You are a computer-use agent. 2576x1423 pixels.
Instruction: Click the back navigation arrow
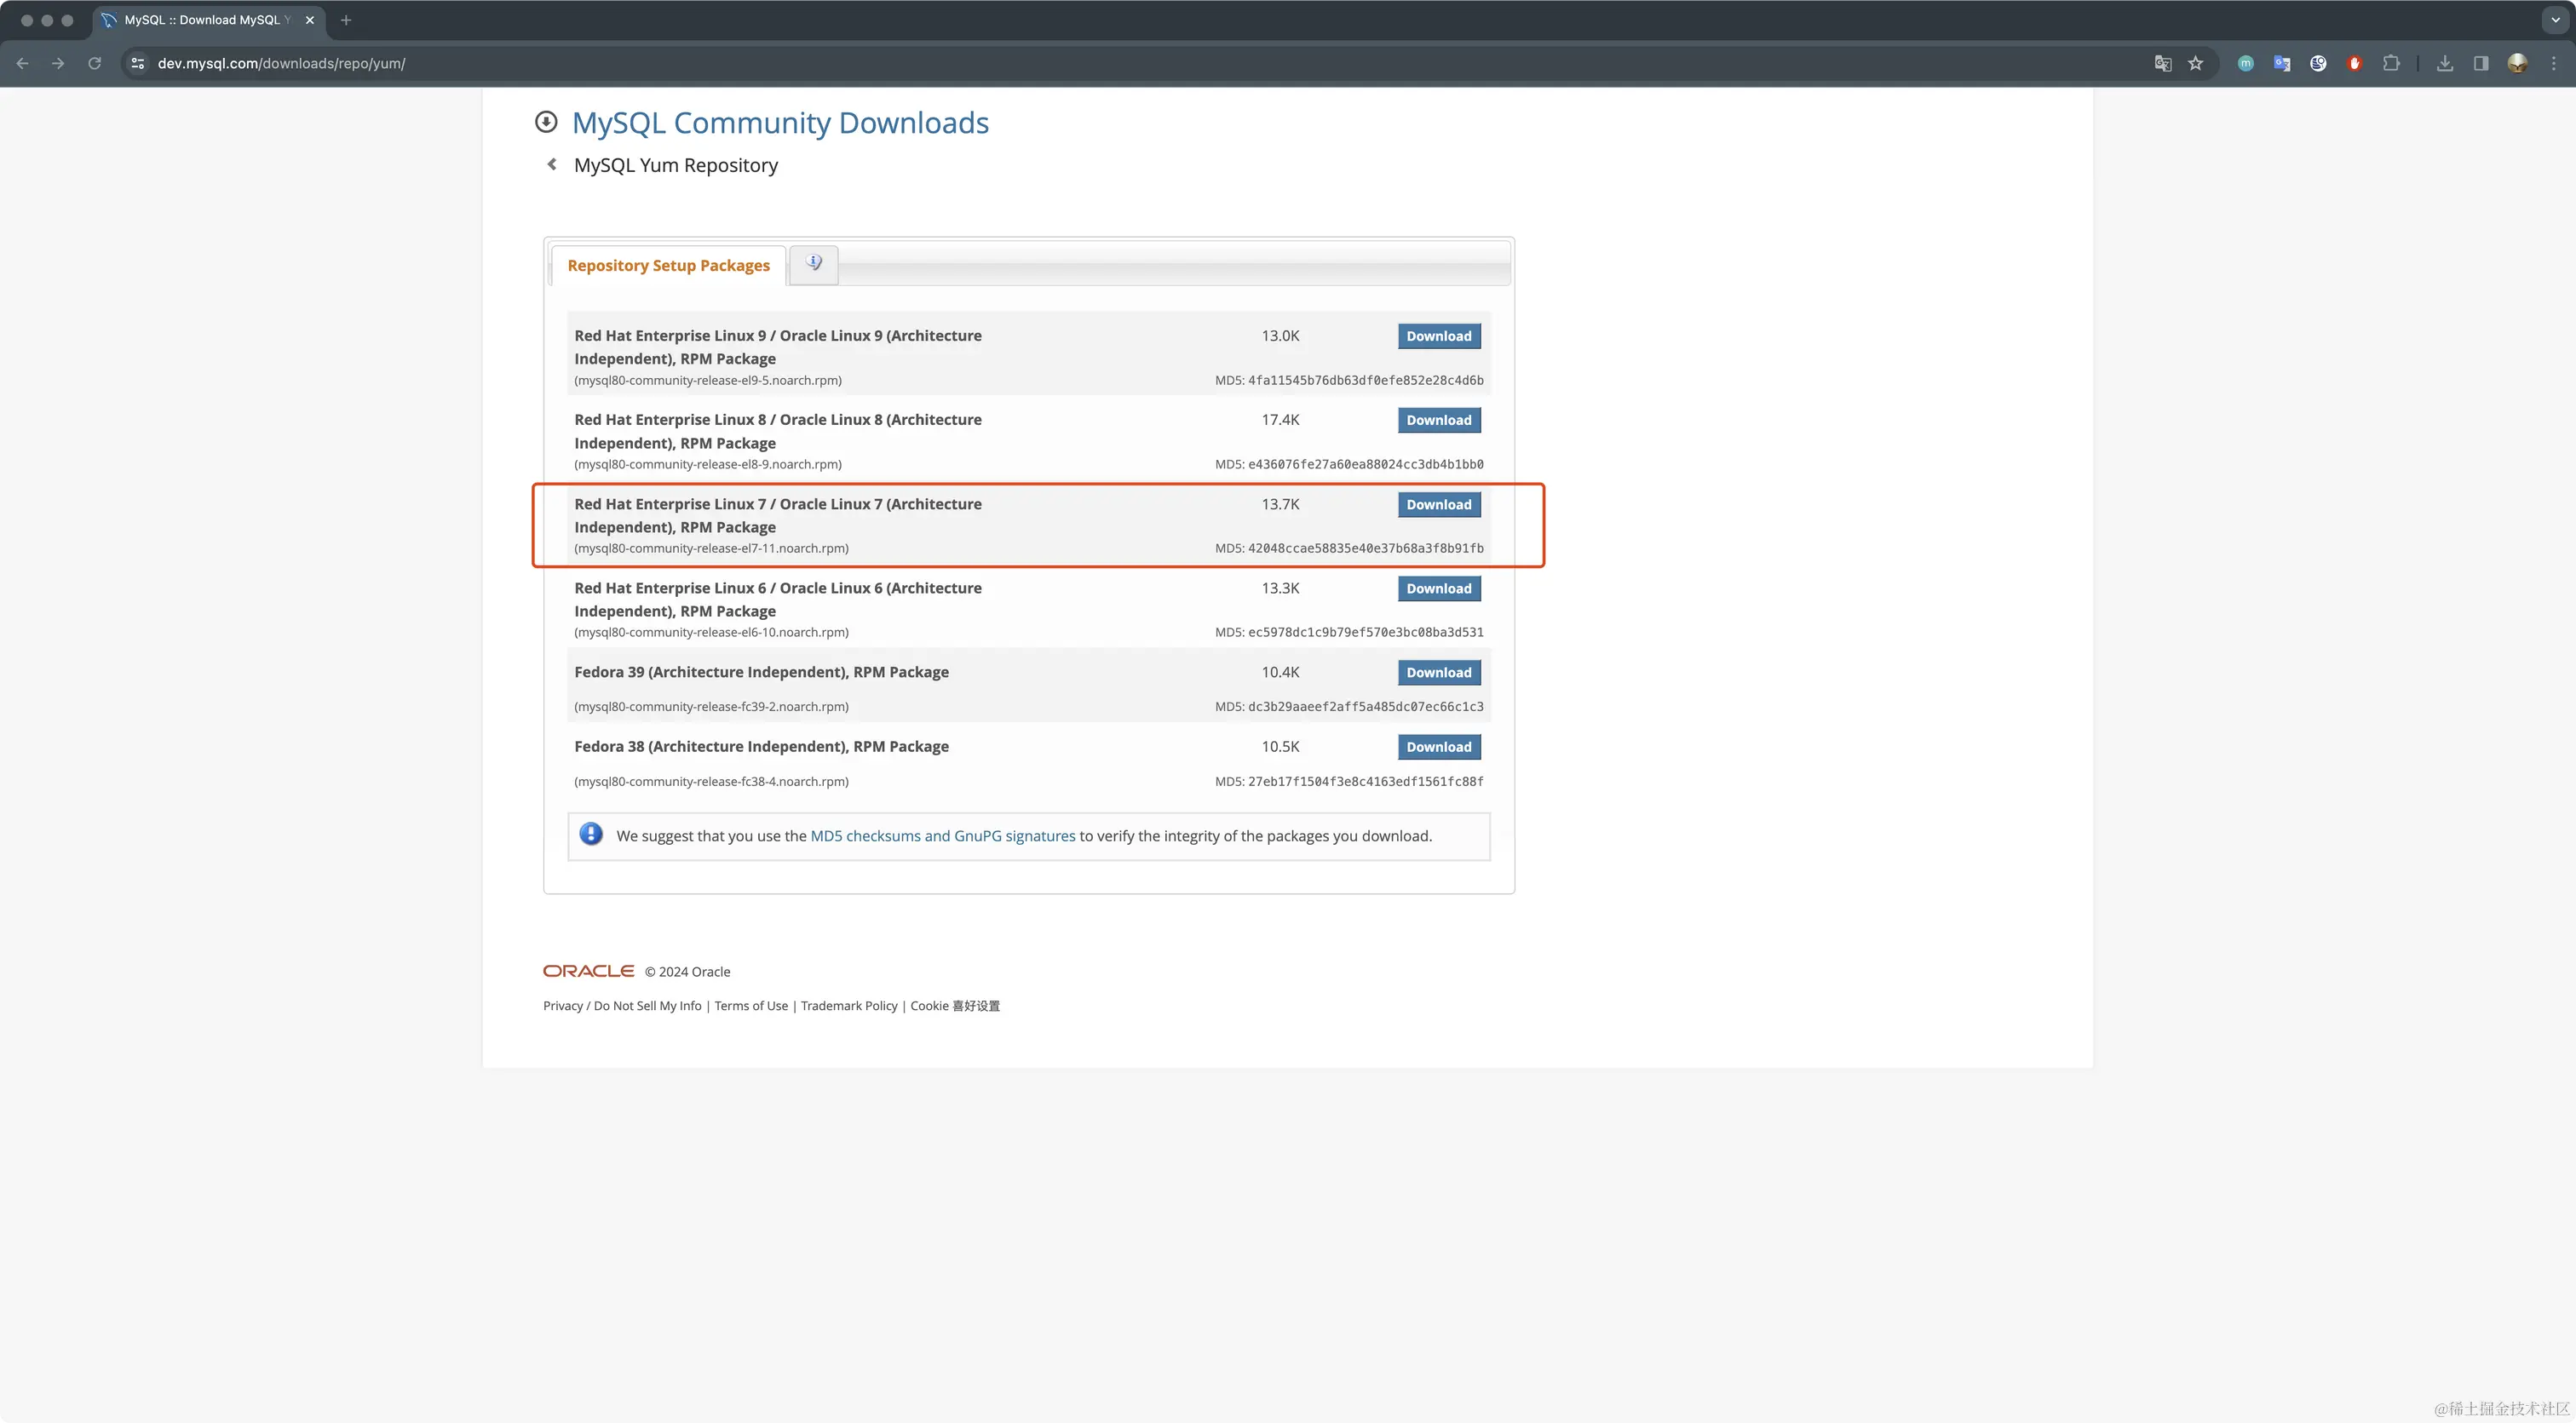(22, 63)
